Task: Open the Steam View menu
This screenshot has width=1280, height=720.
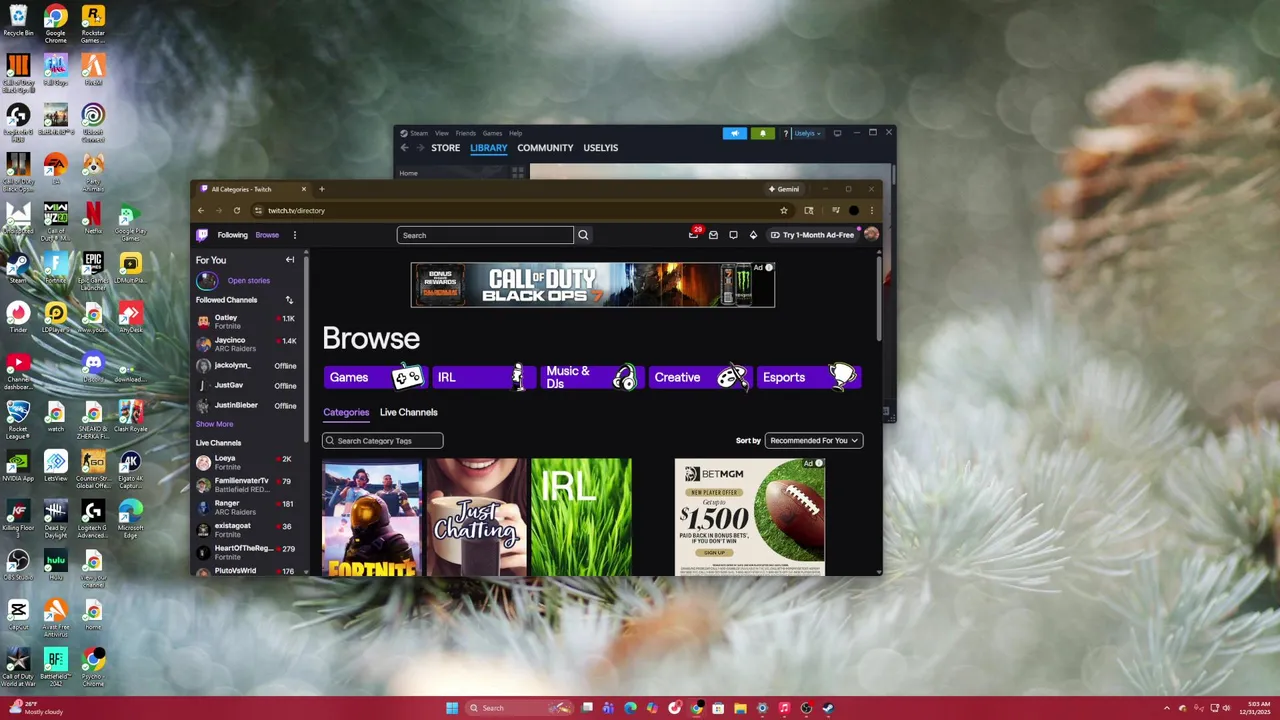Action: click(x=441, y=133)
